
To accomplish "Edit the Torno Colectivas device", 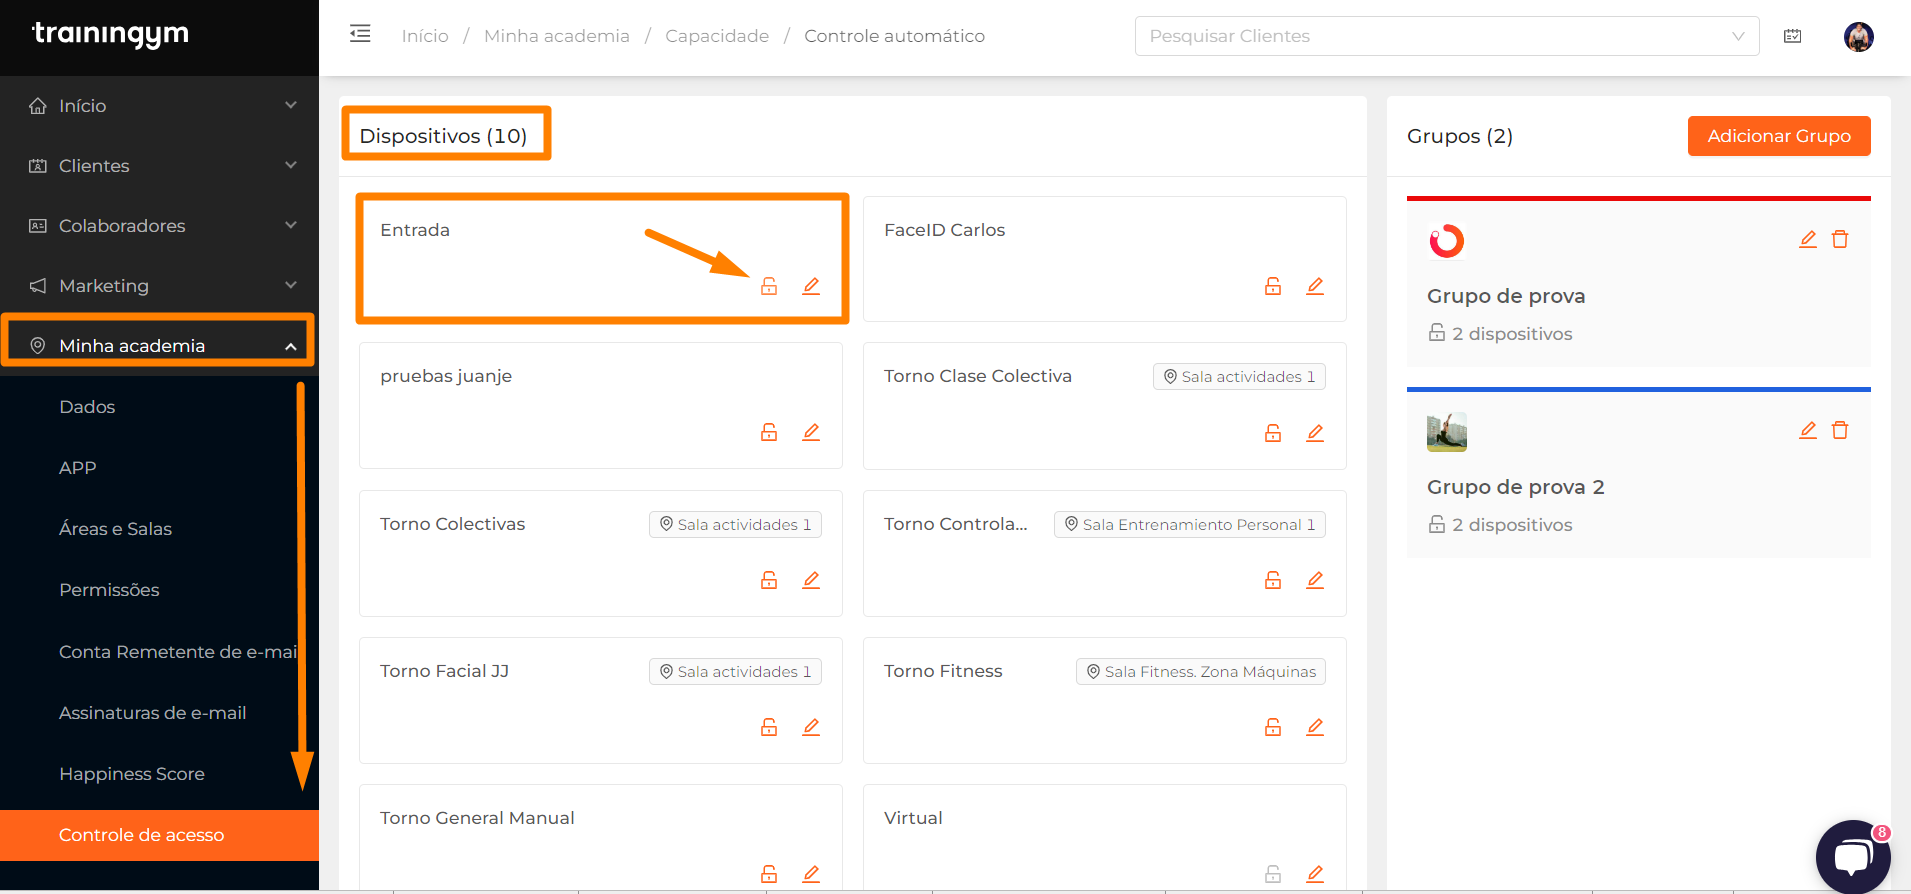I will pyautogui.click(x=811, y=580).
